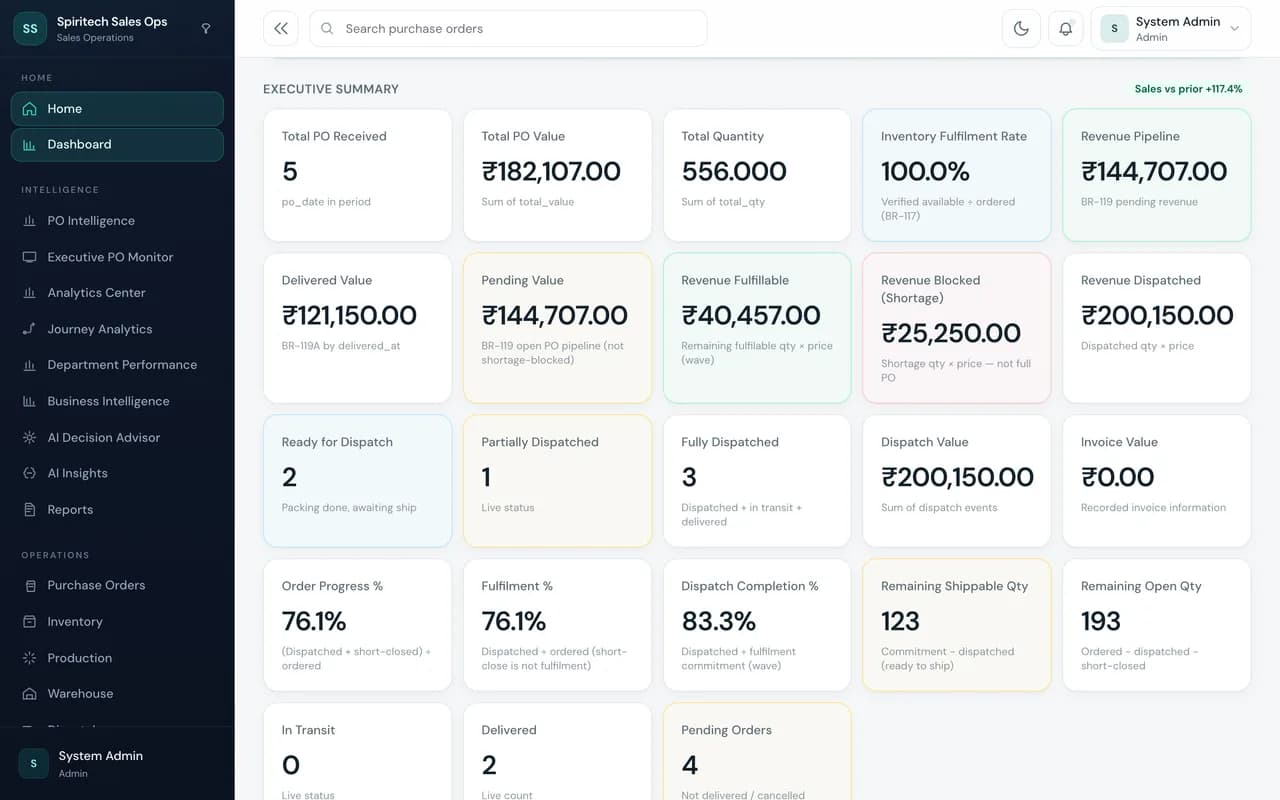The width and height of the screenshot is (1280, 800).
Task: Click the PO Intelligence chart icon
Action: tap(29, 221)
